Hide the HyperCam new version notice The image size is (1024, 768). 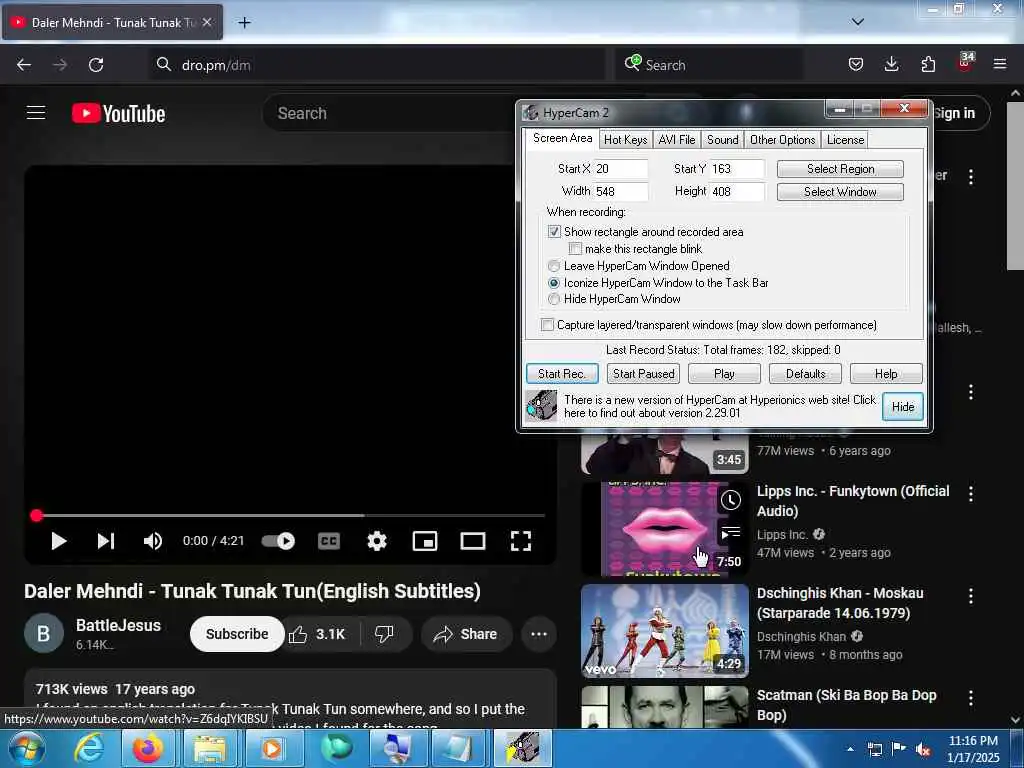pyautogui.click(x=903, y=407)
